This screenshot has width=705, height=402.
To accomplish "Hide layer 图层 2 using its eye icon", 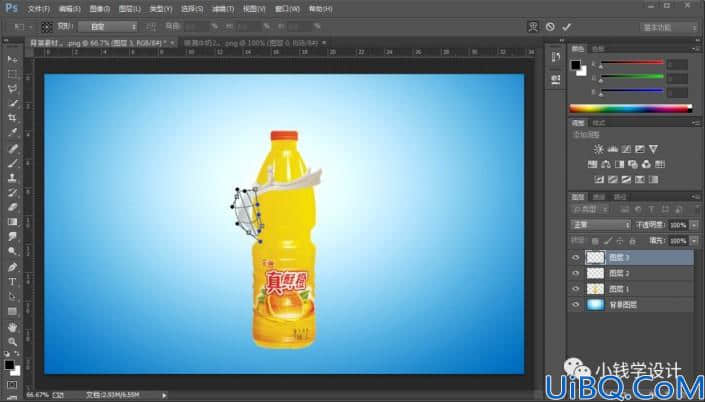I will pos(576,273).
